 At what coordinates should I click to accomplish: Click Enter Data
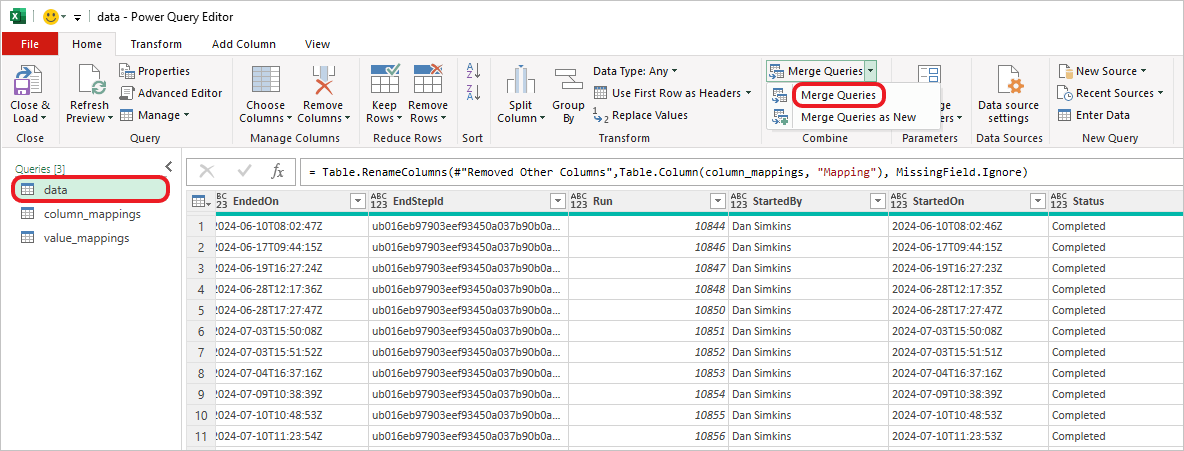pyautogui.click(x=1093, y=115)
